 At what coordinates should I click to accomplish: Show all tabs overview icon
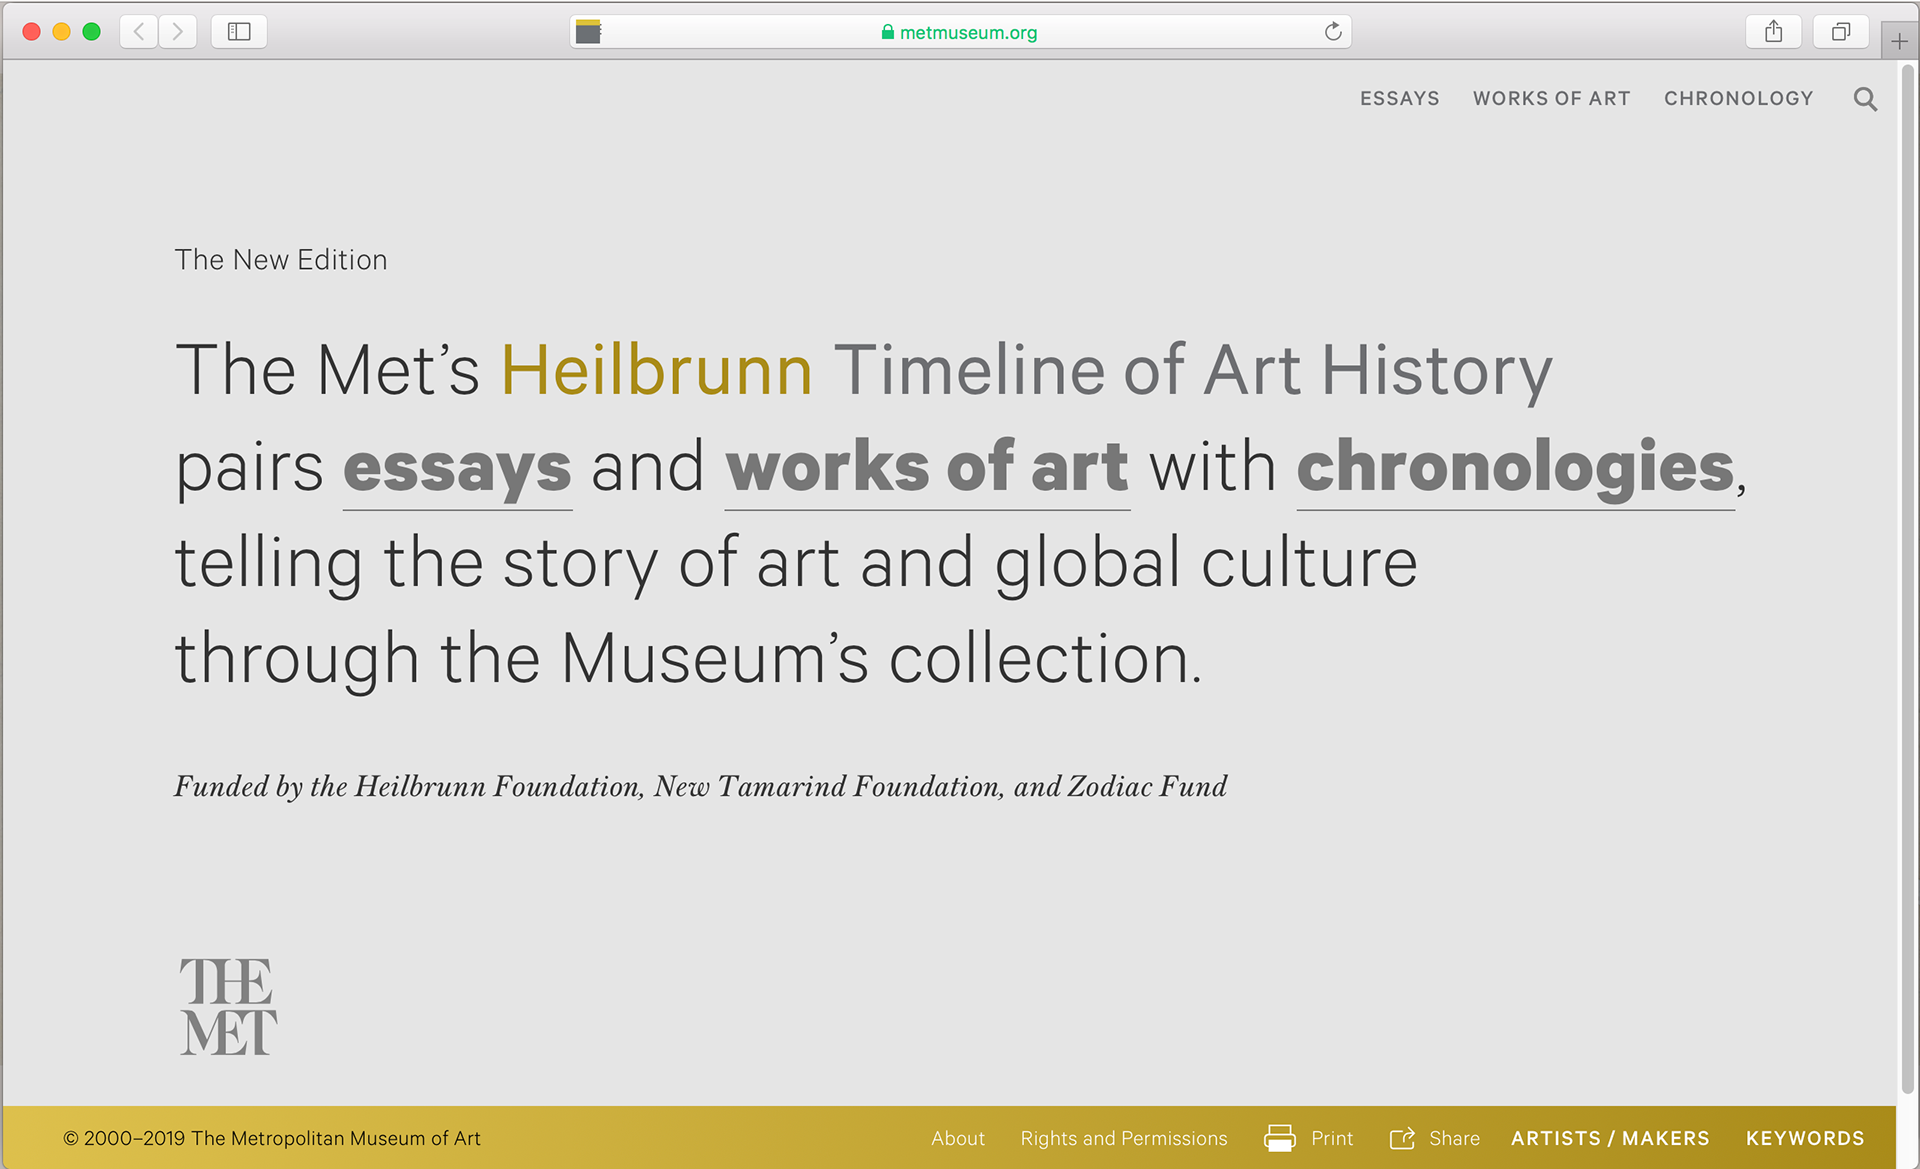click(1840, 32)
